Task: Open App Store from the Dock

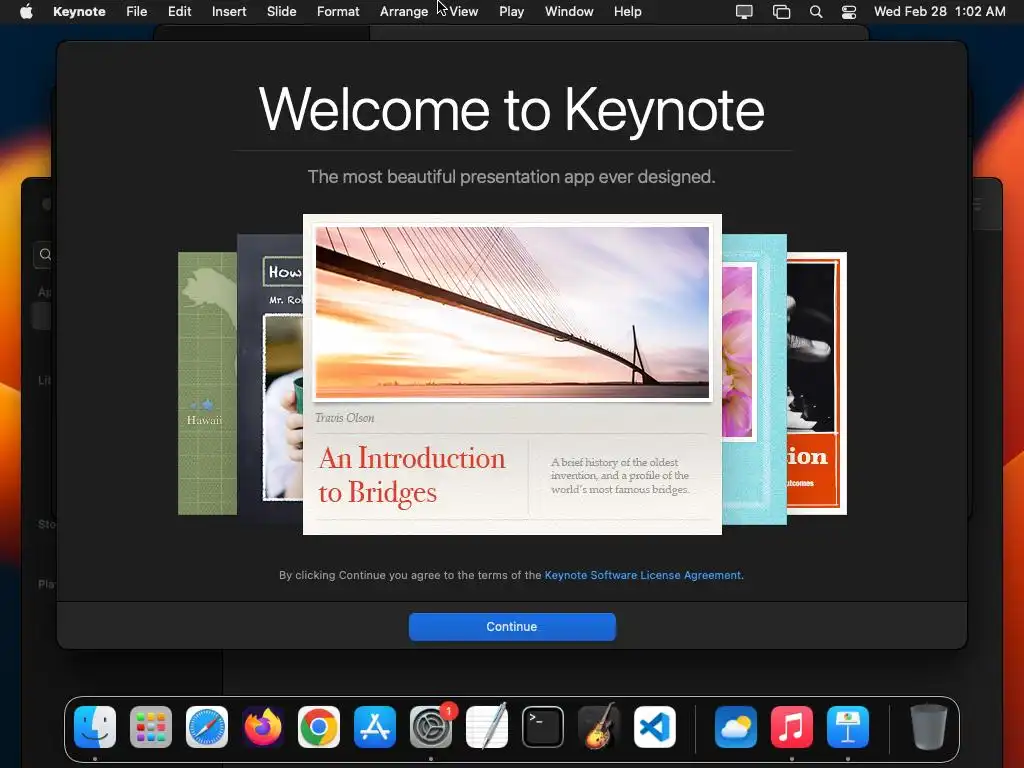Action: coord(375,727)
